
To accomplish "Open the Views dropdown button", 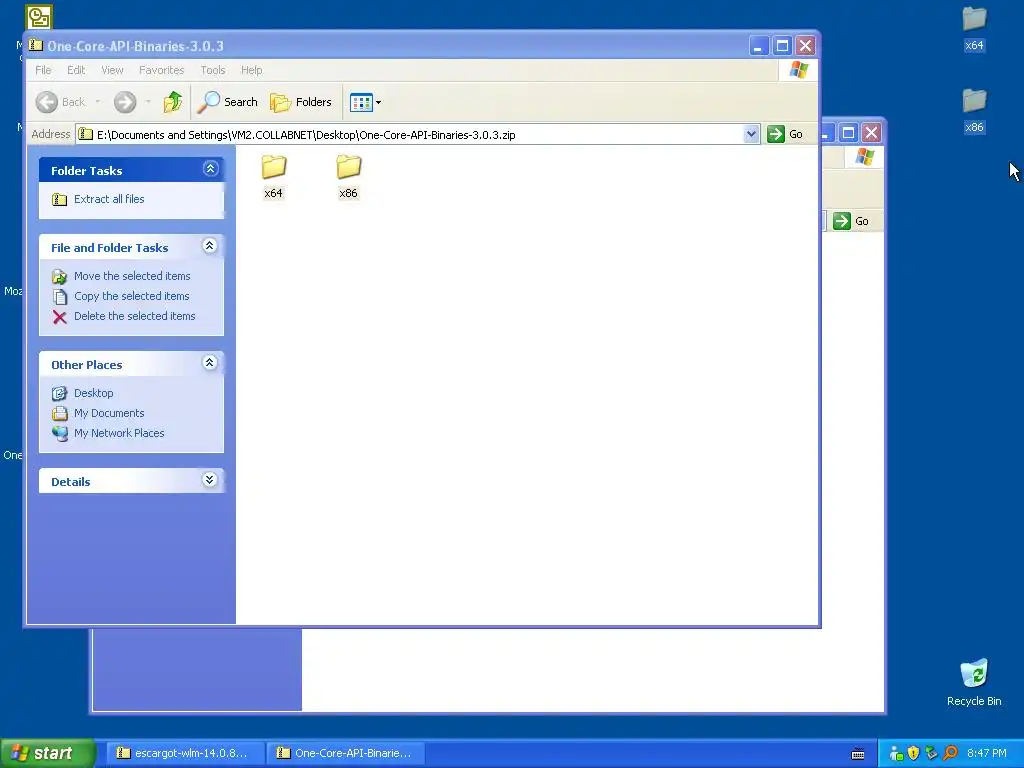I will click(x=365, y=102).
